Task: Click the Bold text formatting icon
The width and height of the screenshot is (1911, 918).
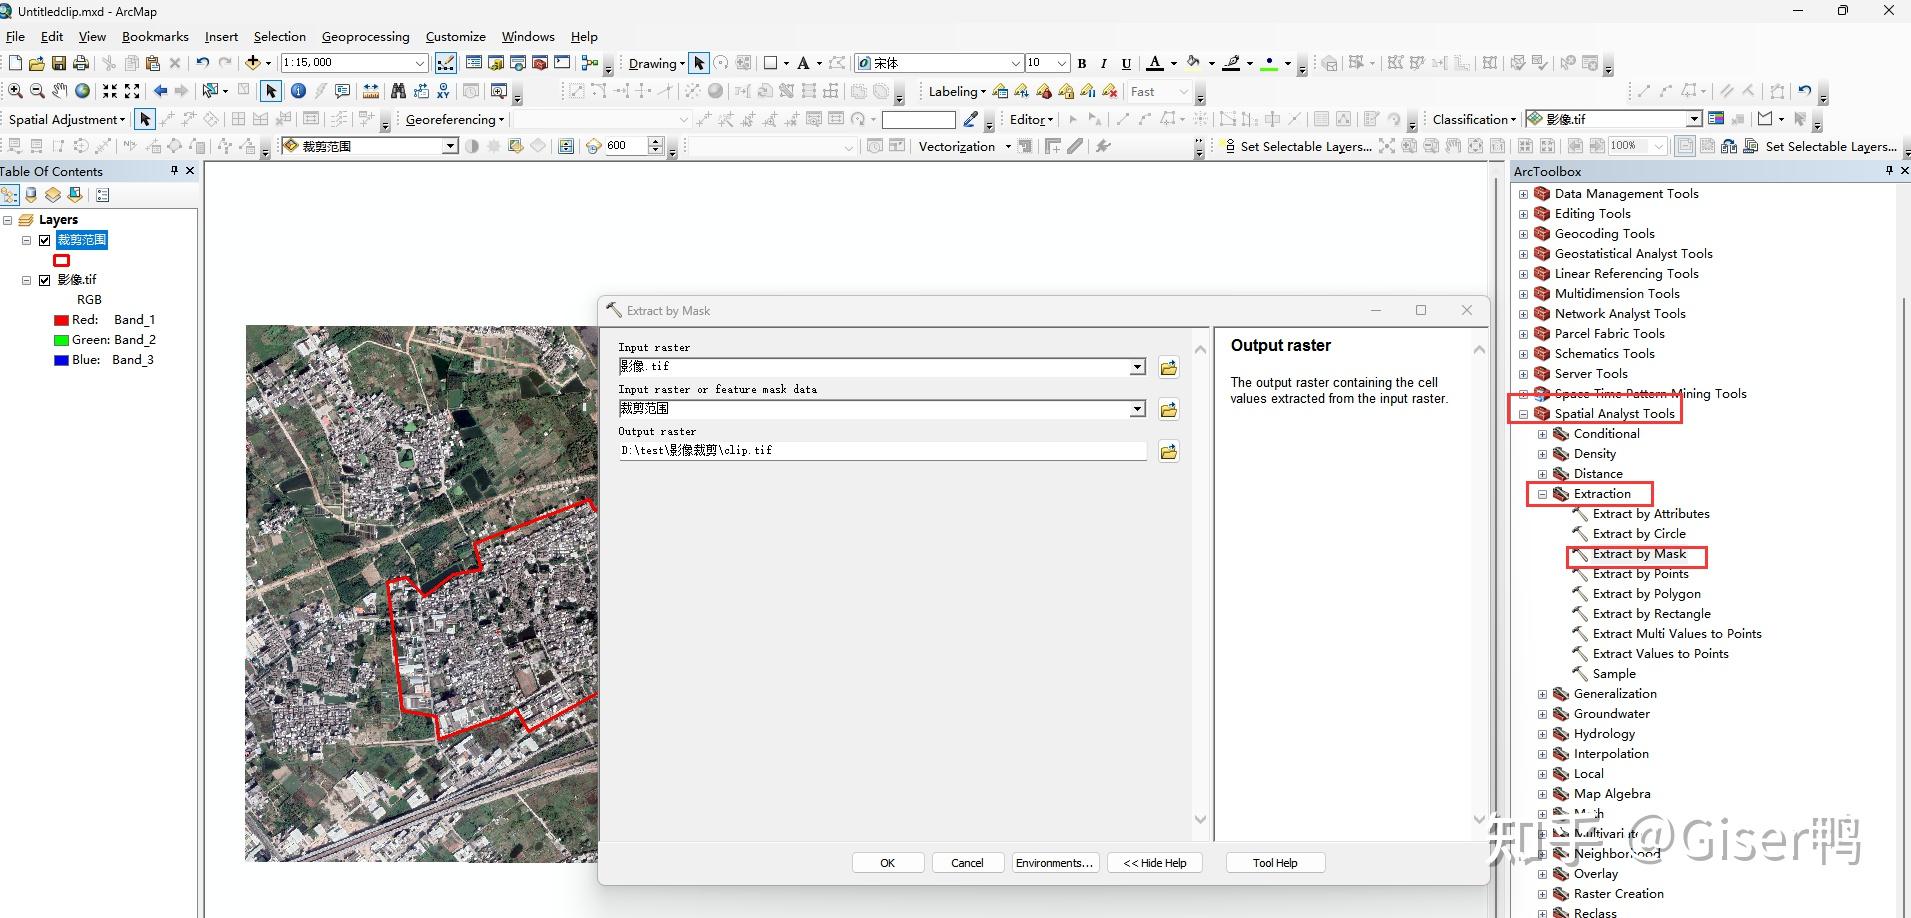Action: click(1082, 63)
